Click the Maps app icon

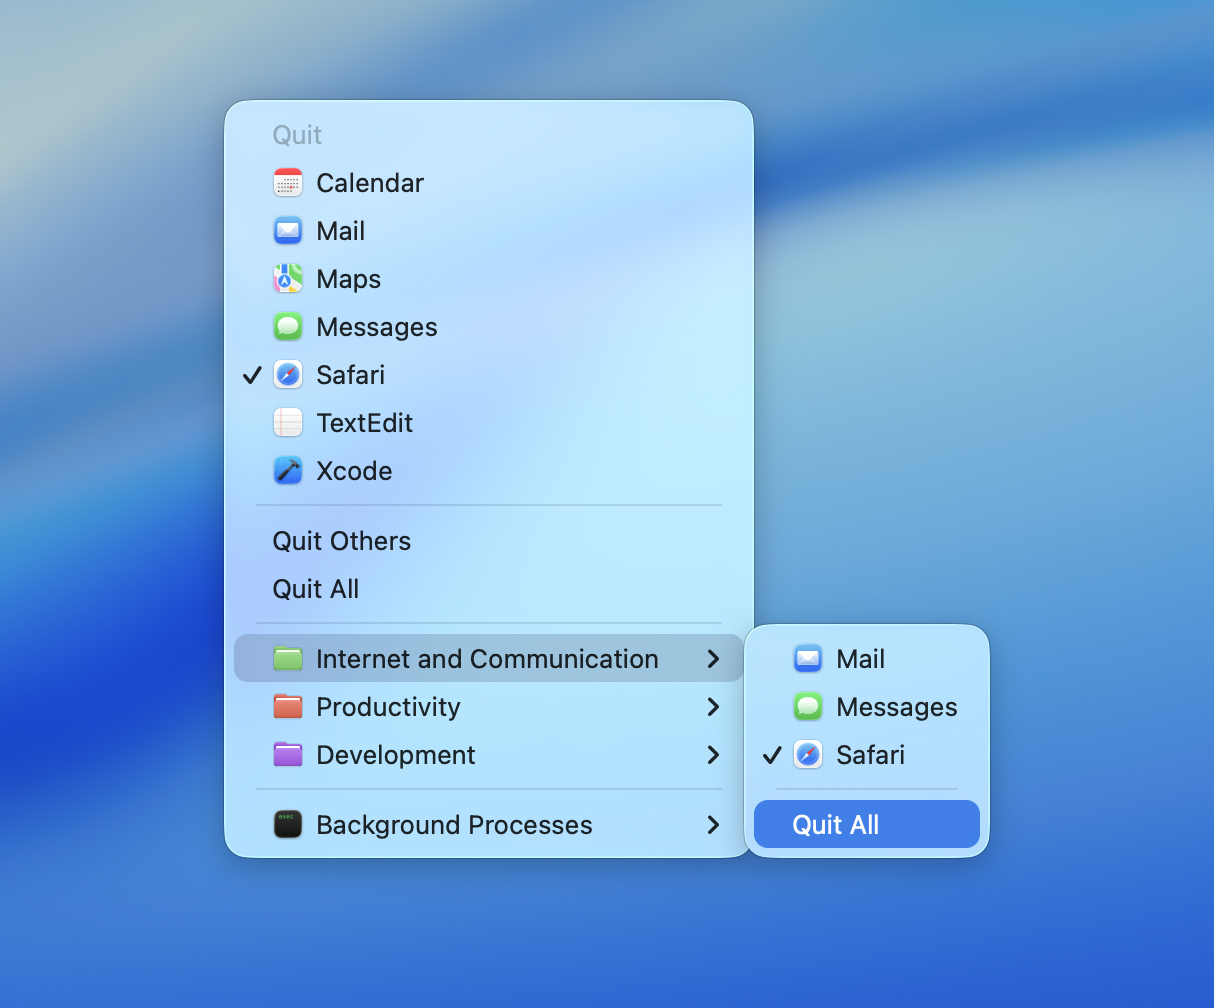point(288,279)
